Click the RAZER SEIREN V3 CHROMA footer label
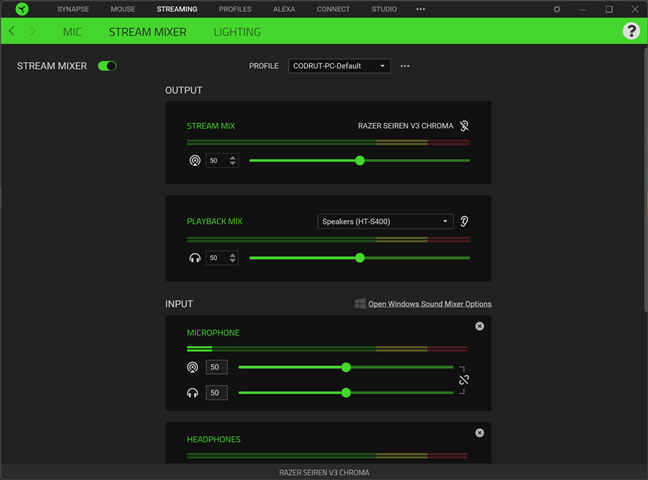The width and height of the screenshot is (648, 480). 324,473
